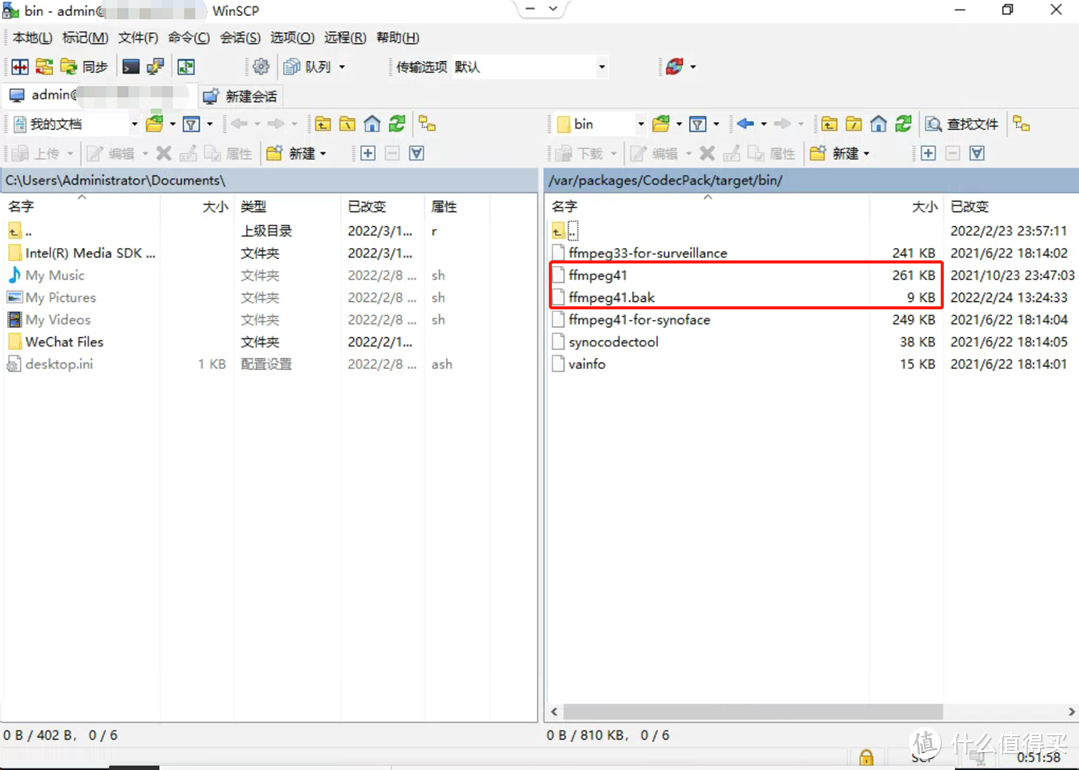Expand the 队列 queue dropdown arrow

click(342, 67)
